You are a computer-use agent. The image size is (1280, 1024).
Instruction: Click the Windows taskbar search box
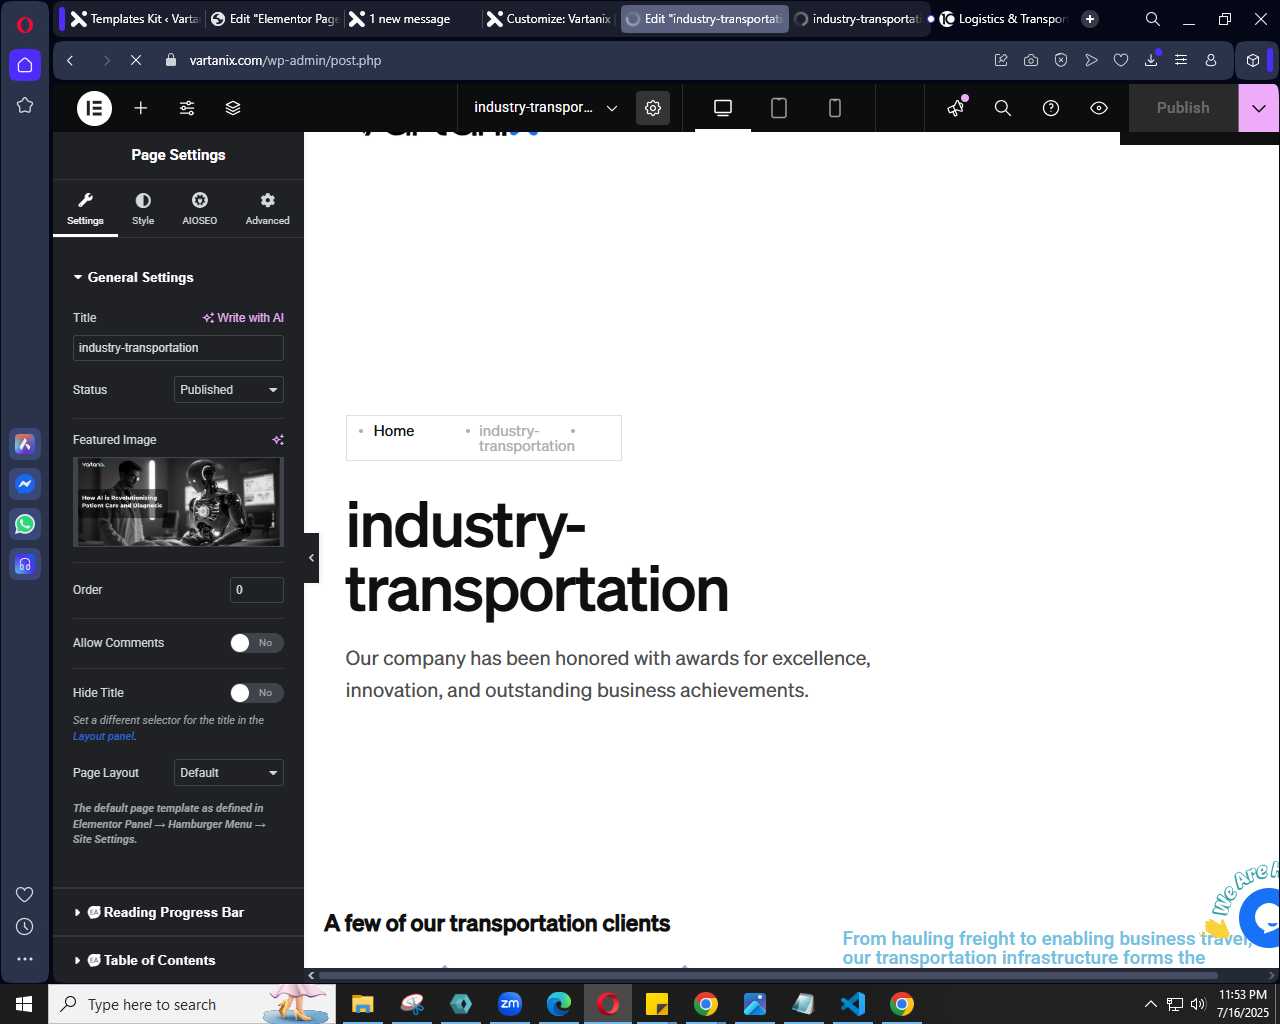coord(192,1004)
